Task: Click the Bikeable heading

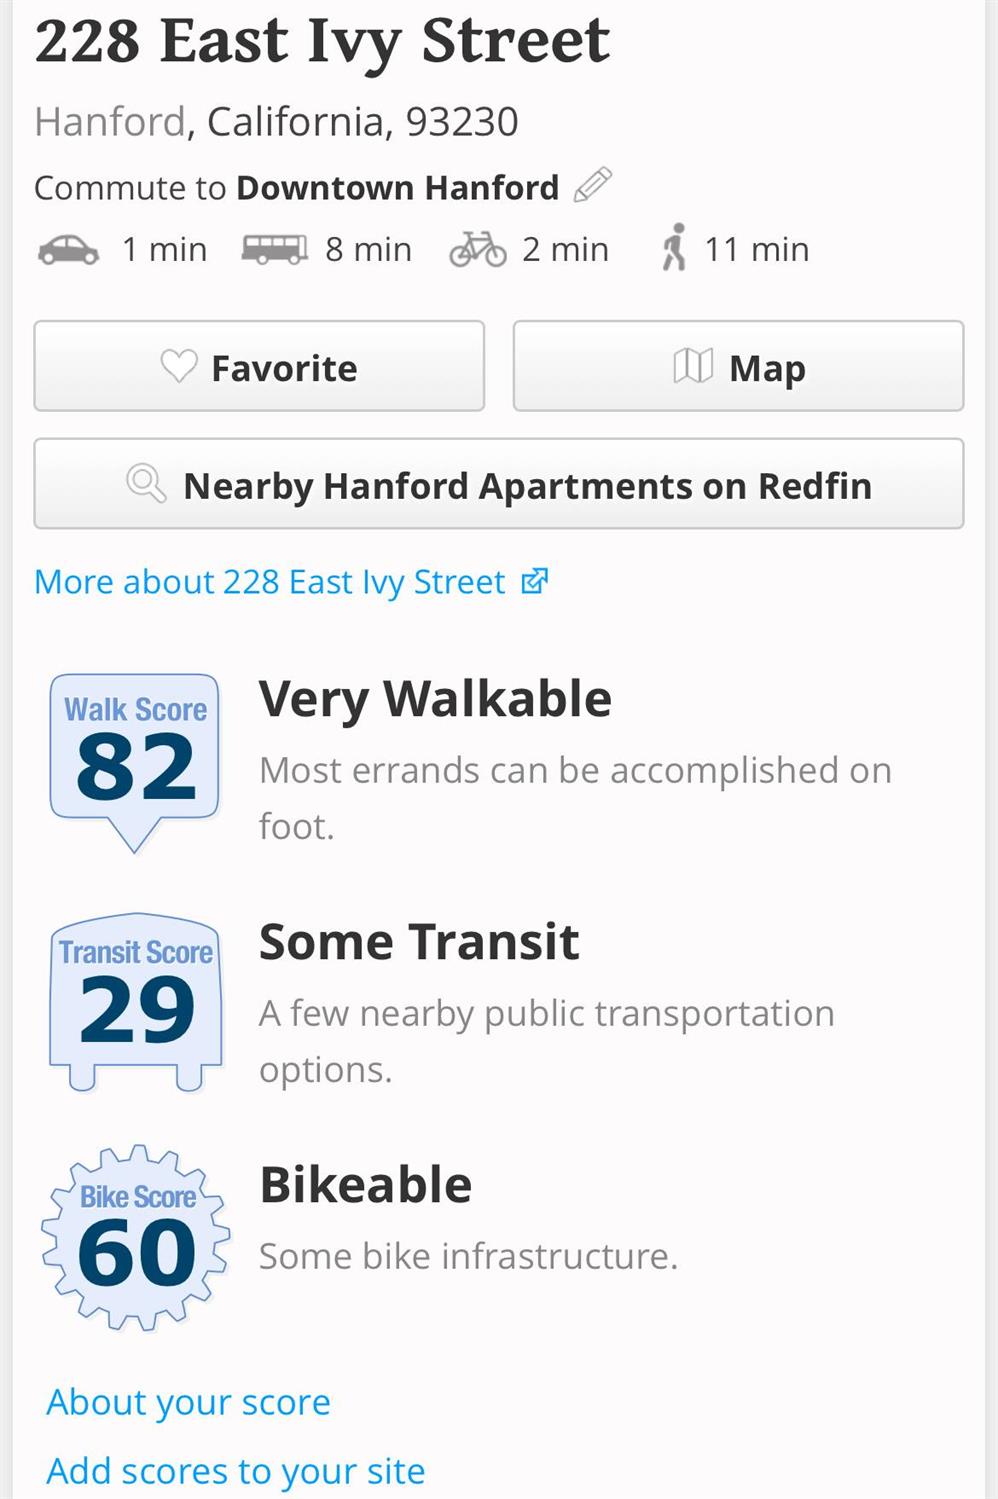Action: coord(365,1185)
